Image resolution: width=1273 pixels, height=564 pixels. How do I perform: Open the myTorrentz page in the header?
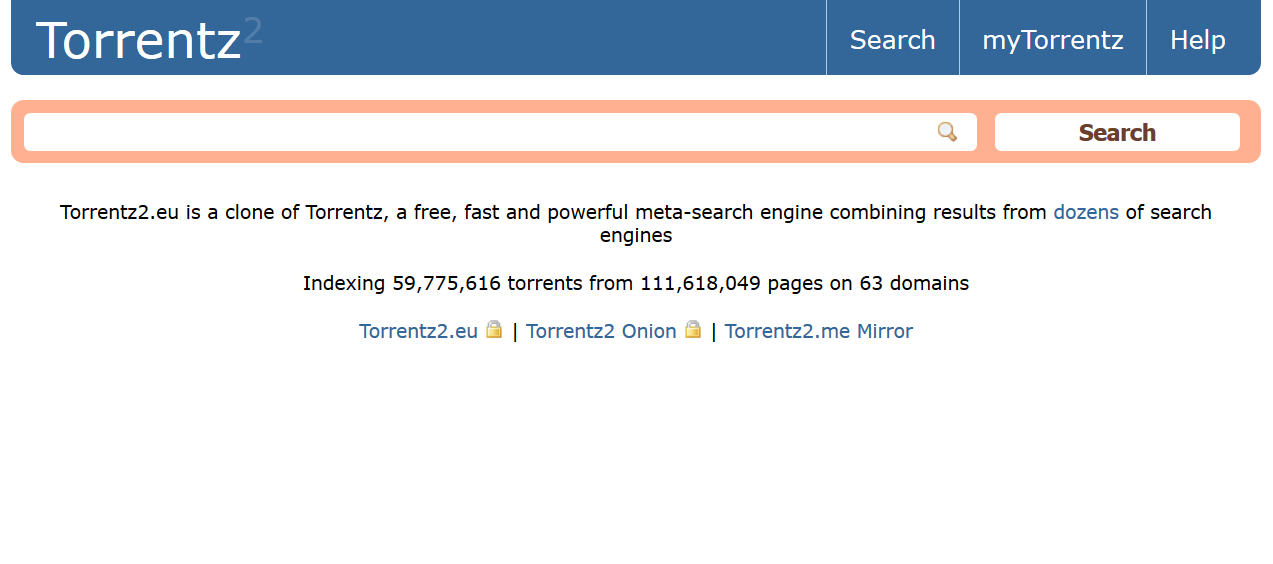tap(1053, 40)
